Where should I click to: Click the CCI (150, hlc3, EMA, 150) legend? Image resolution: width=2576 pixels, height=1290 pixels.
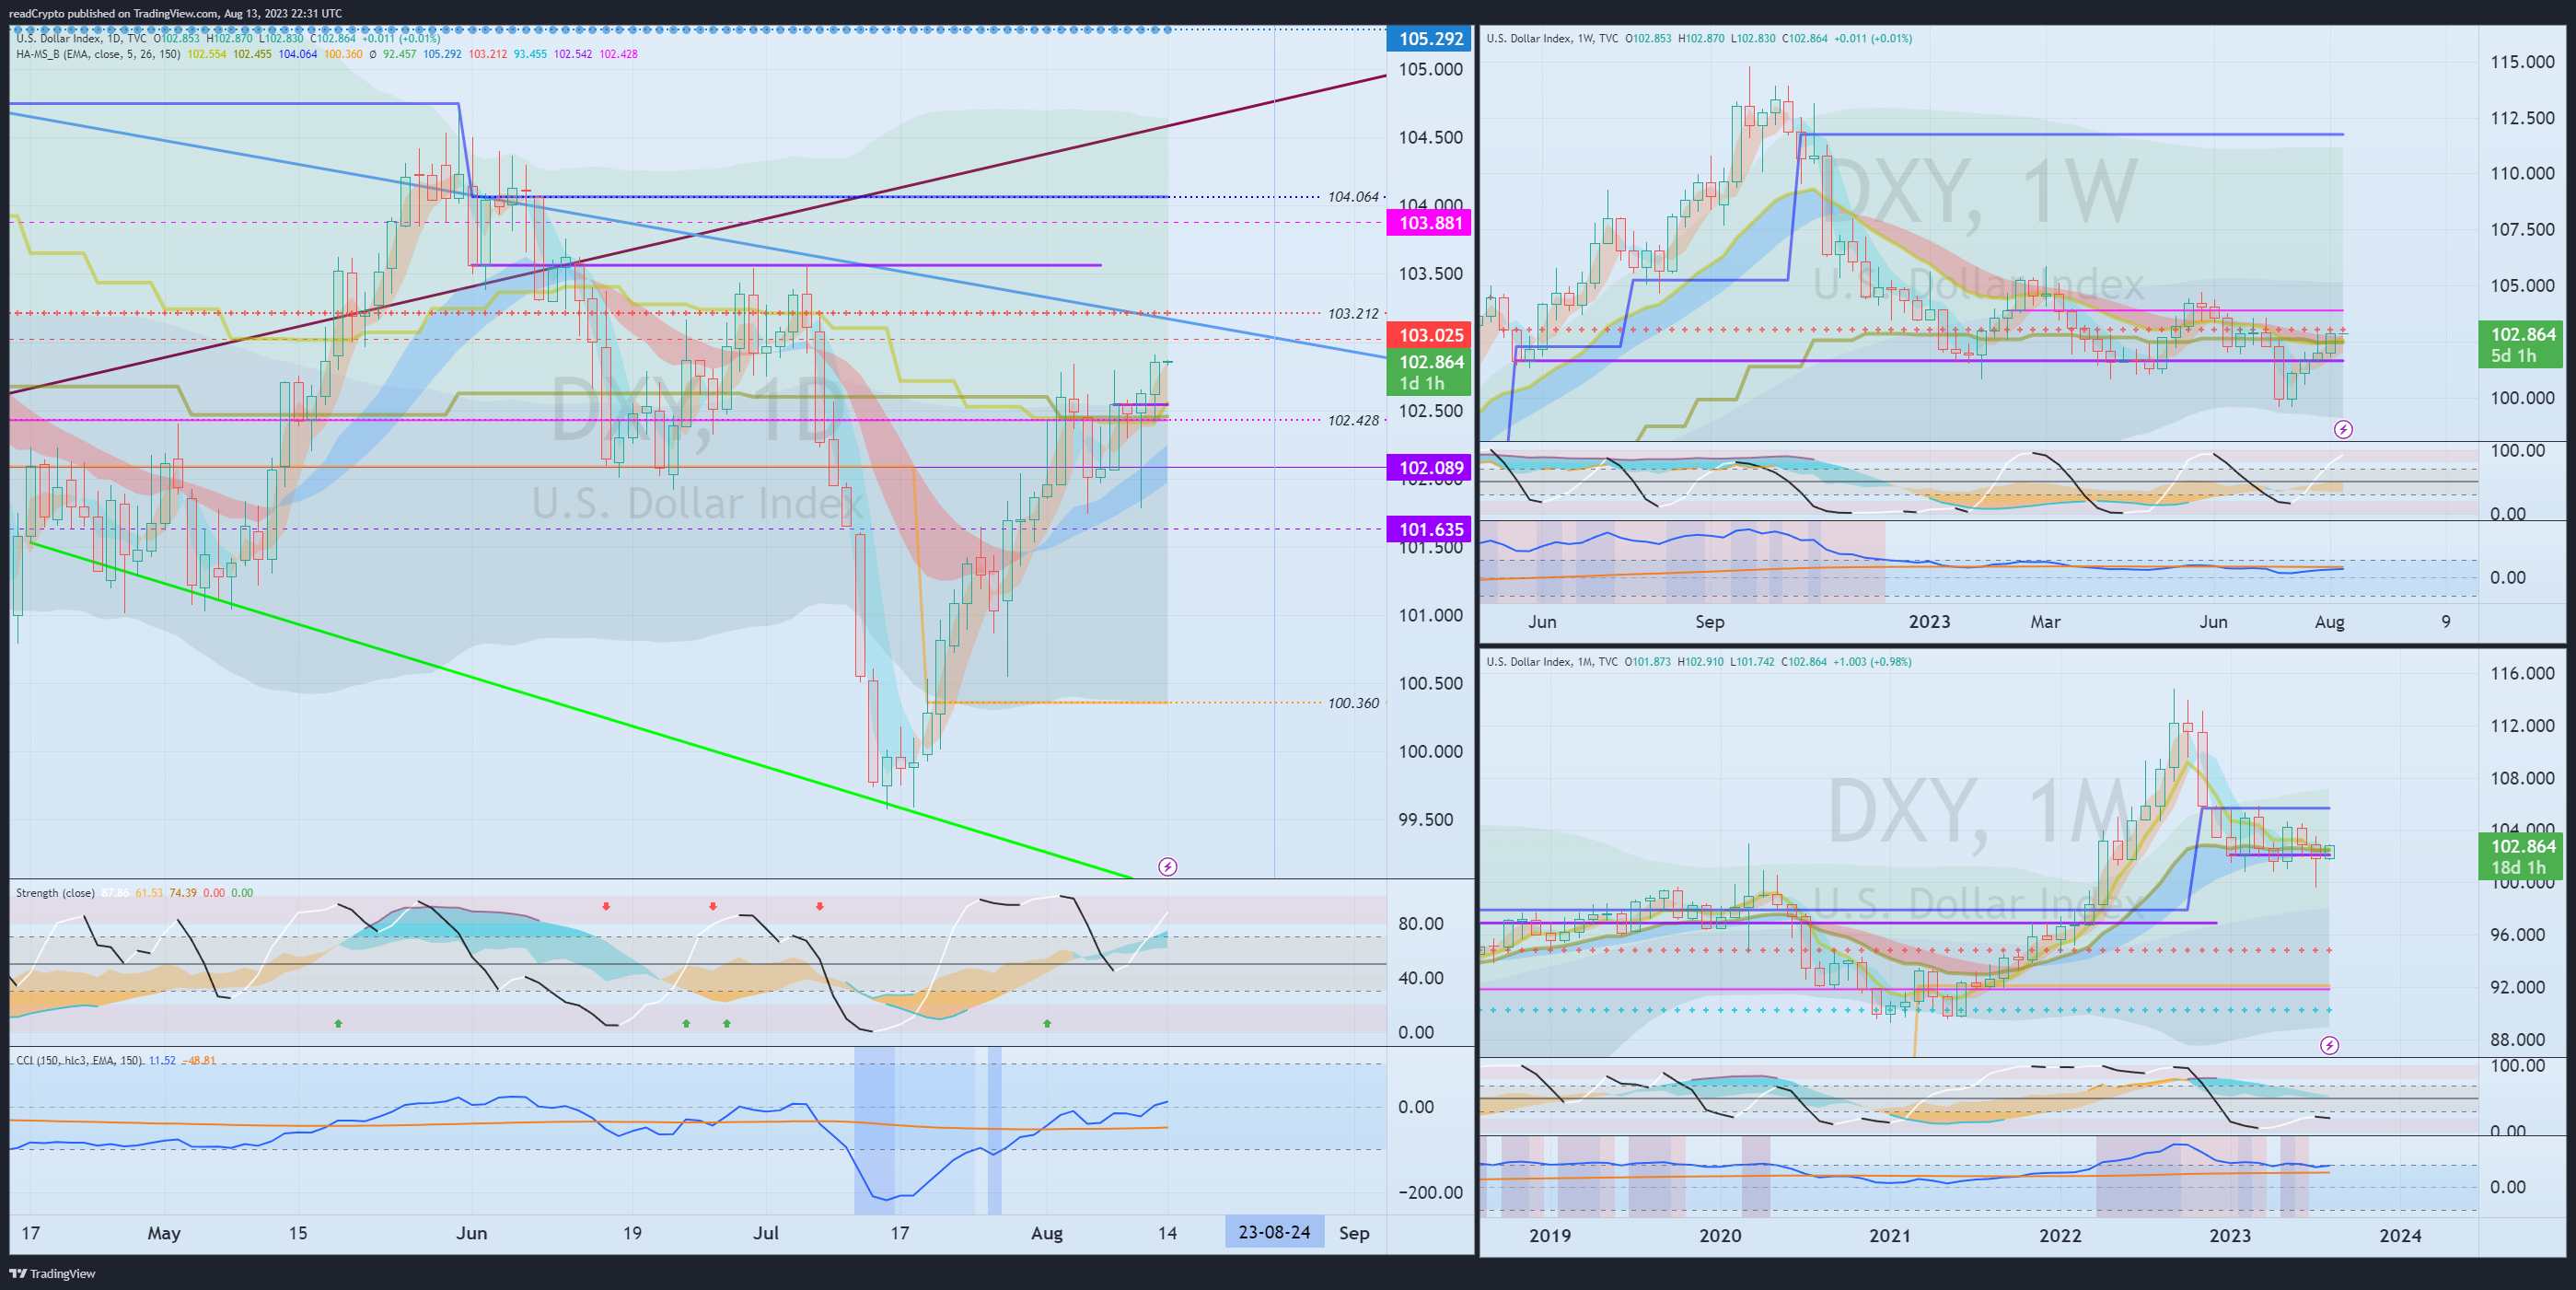coord(80,1060)
